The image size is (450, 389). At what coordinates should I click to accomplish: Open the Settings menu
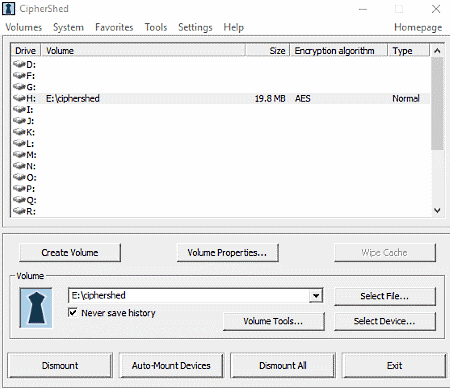point(195,27)
